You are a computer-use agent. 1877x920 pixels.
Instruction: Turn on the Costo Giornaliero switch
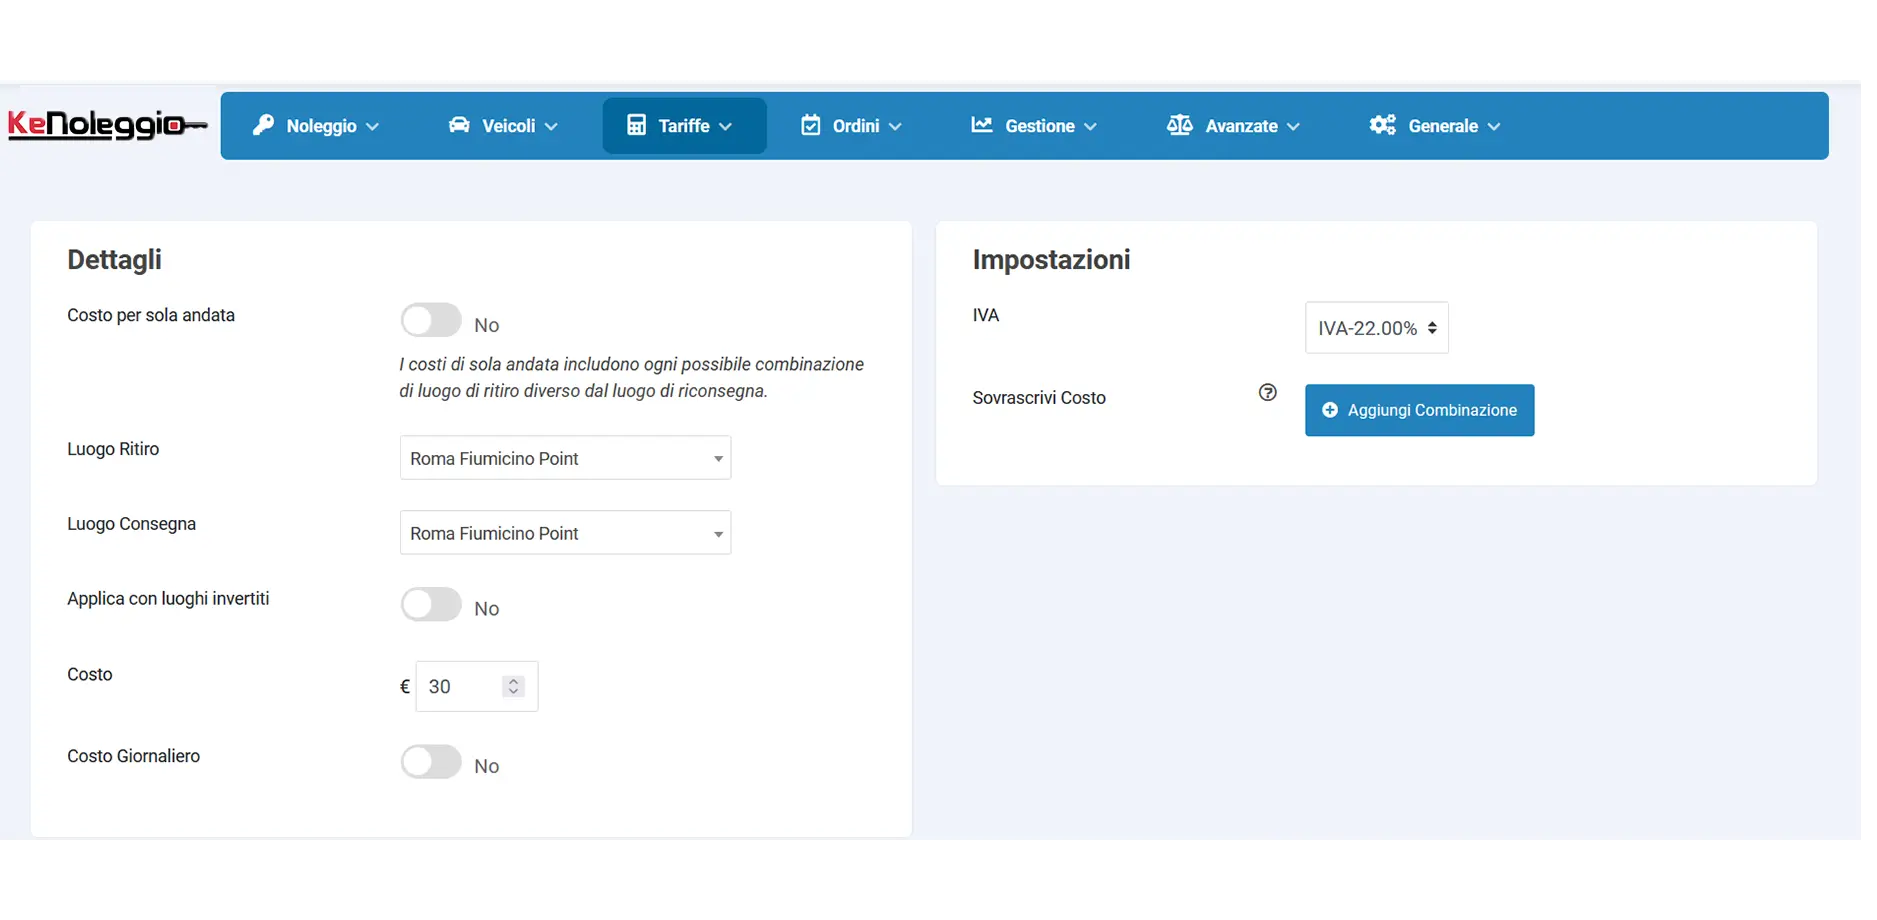coord(431,762)
